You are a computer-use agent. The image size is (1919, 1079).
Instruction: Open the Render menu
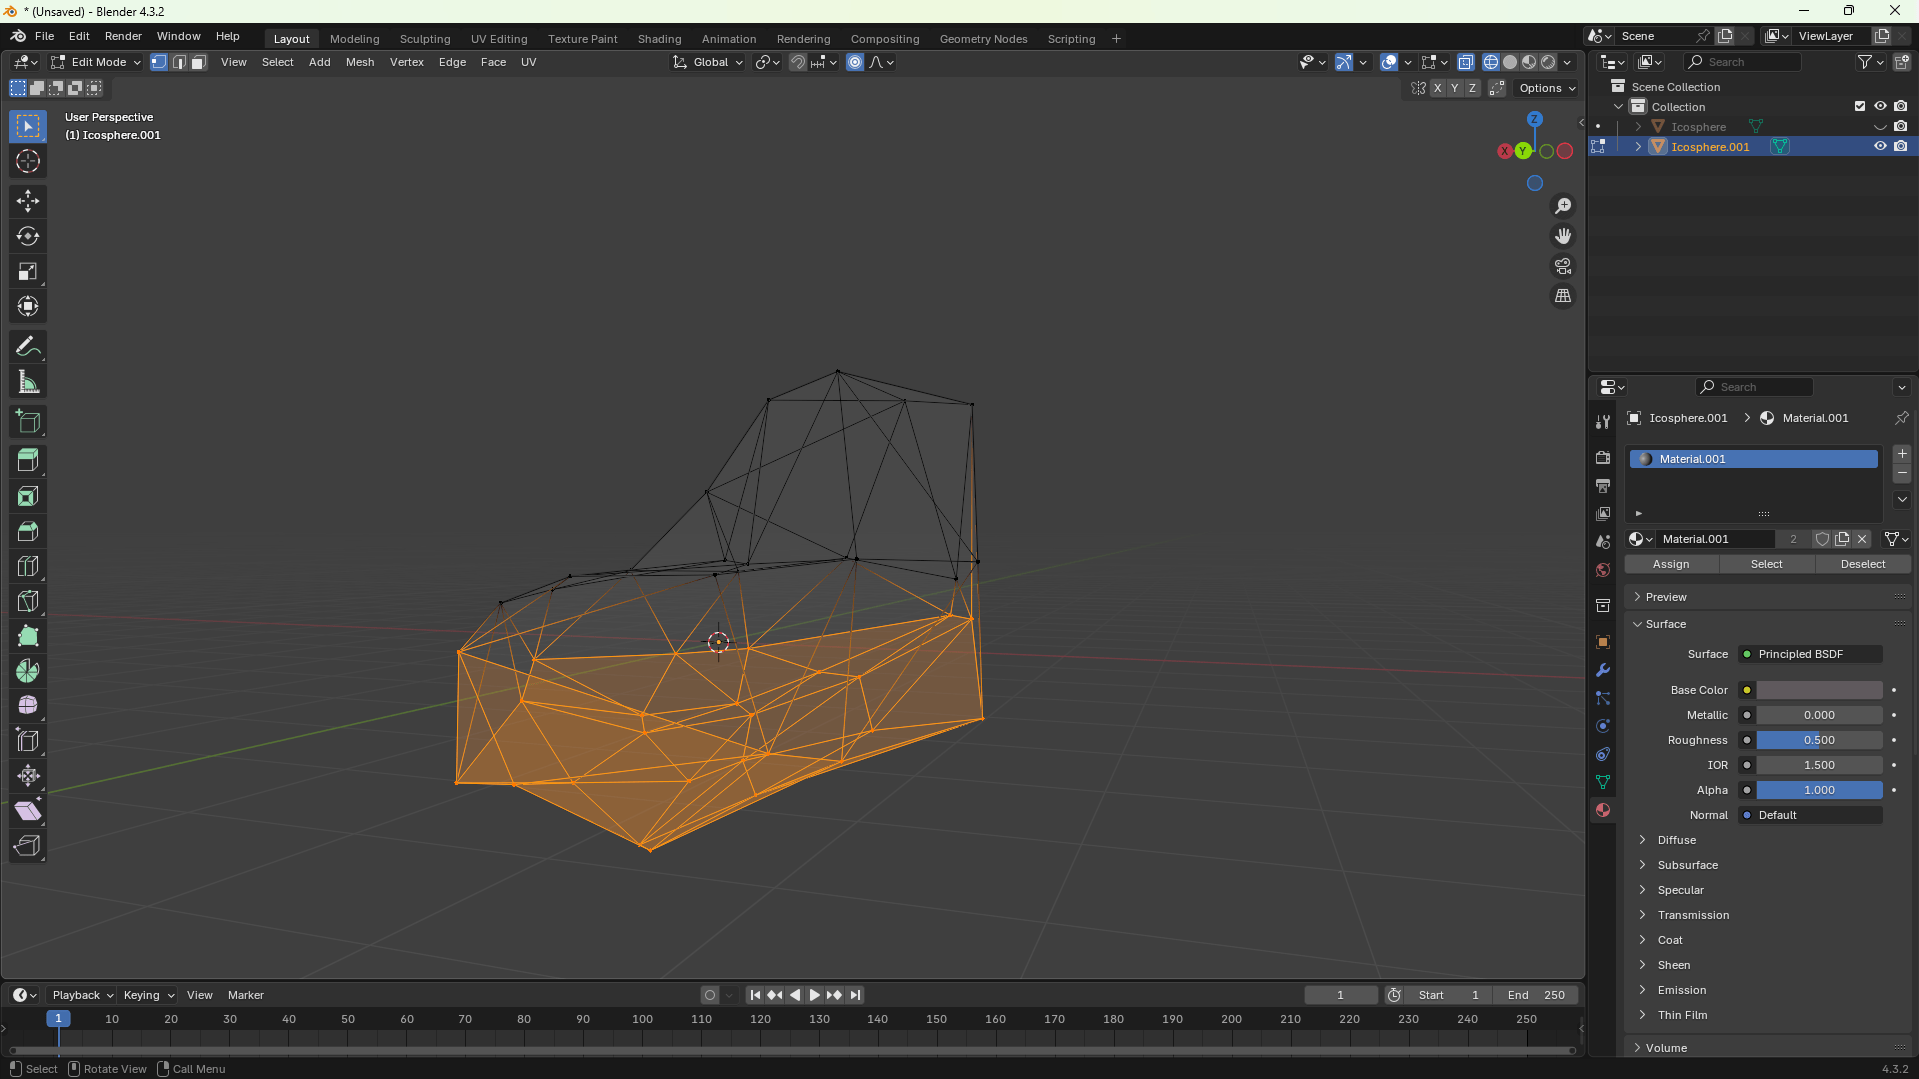(x=123, y=36)
